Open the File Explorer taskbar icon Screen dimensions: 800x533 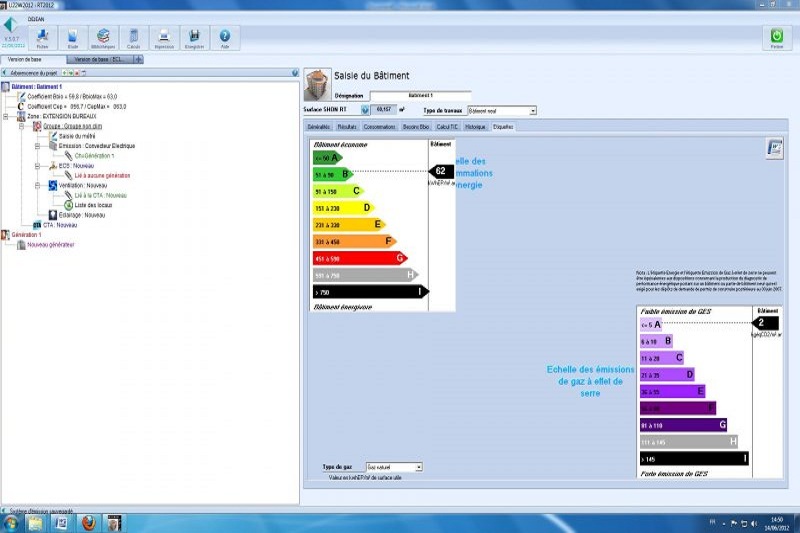36,523
